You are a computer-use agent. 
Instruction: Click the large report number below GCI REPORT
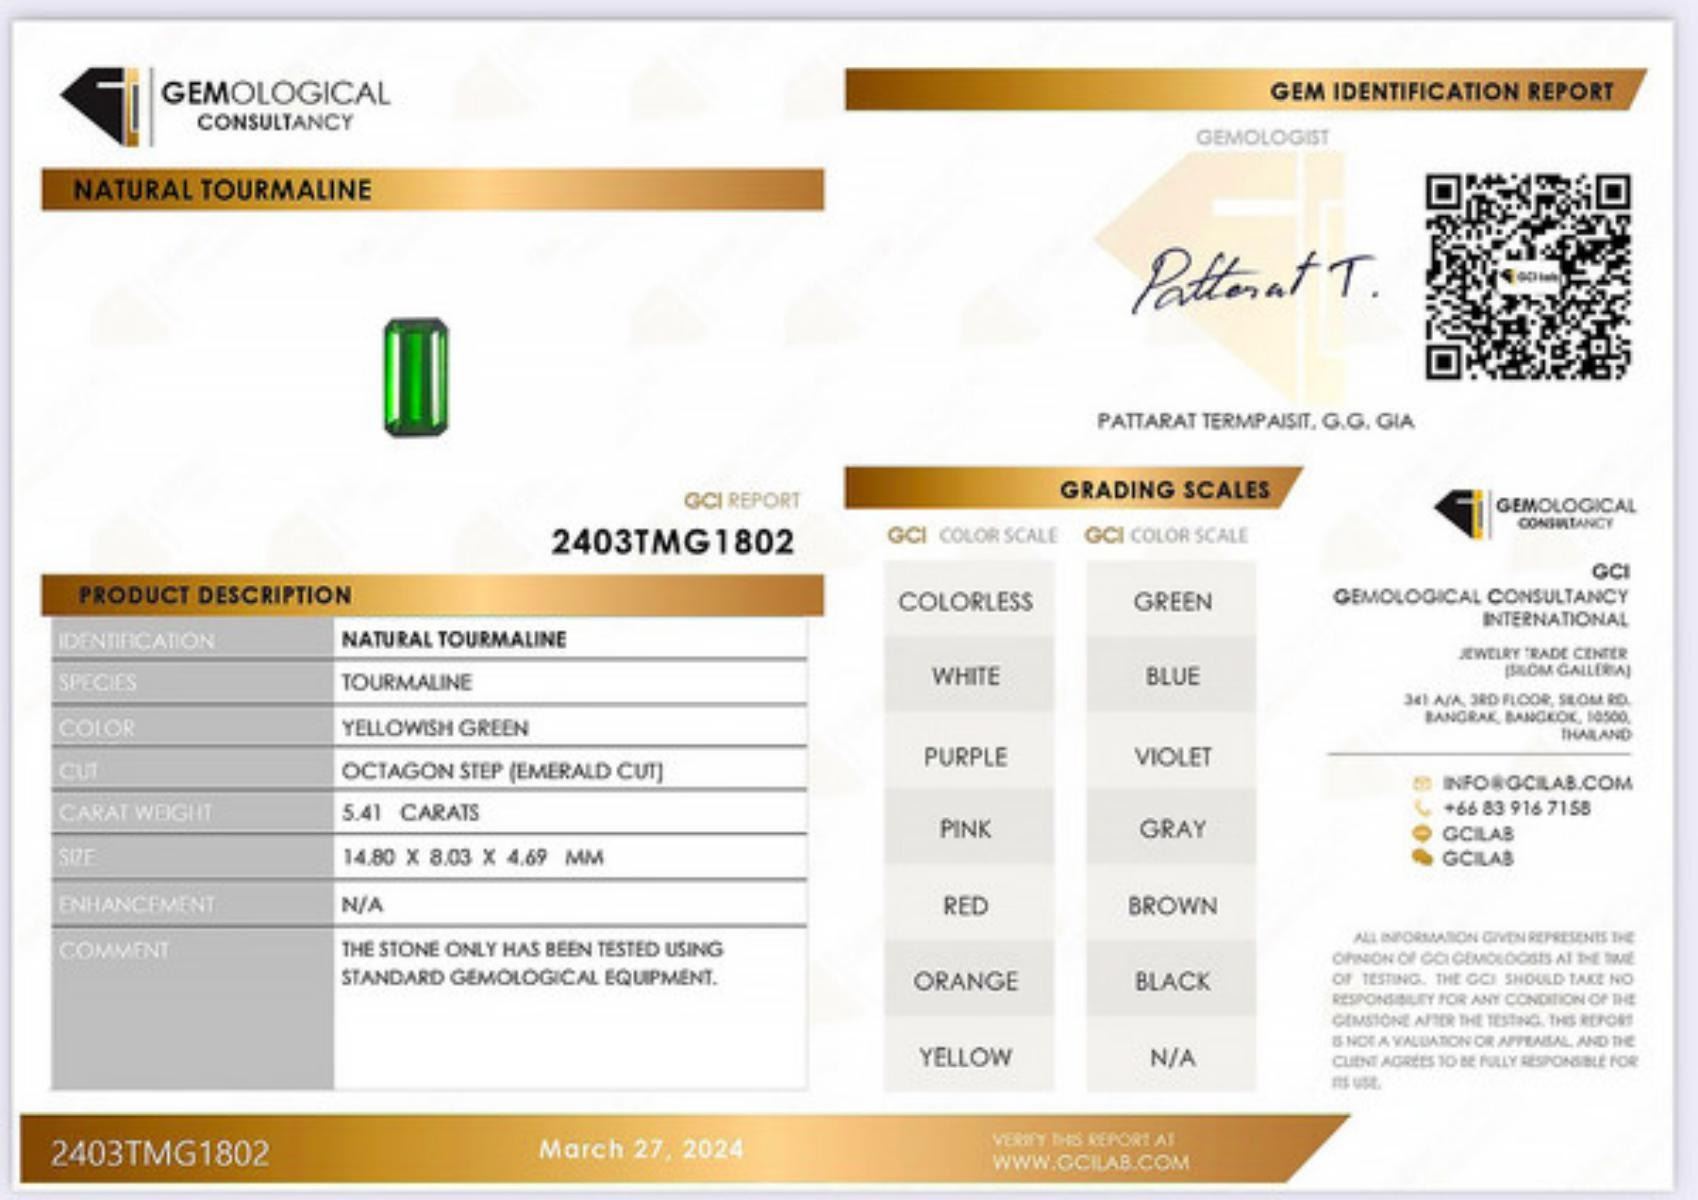coord(672,542)
